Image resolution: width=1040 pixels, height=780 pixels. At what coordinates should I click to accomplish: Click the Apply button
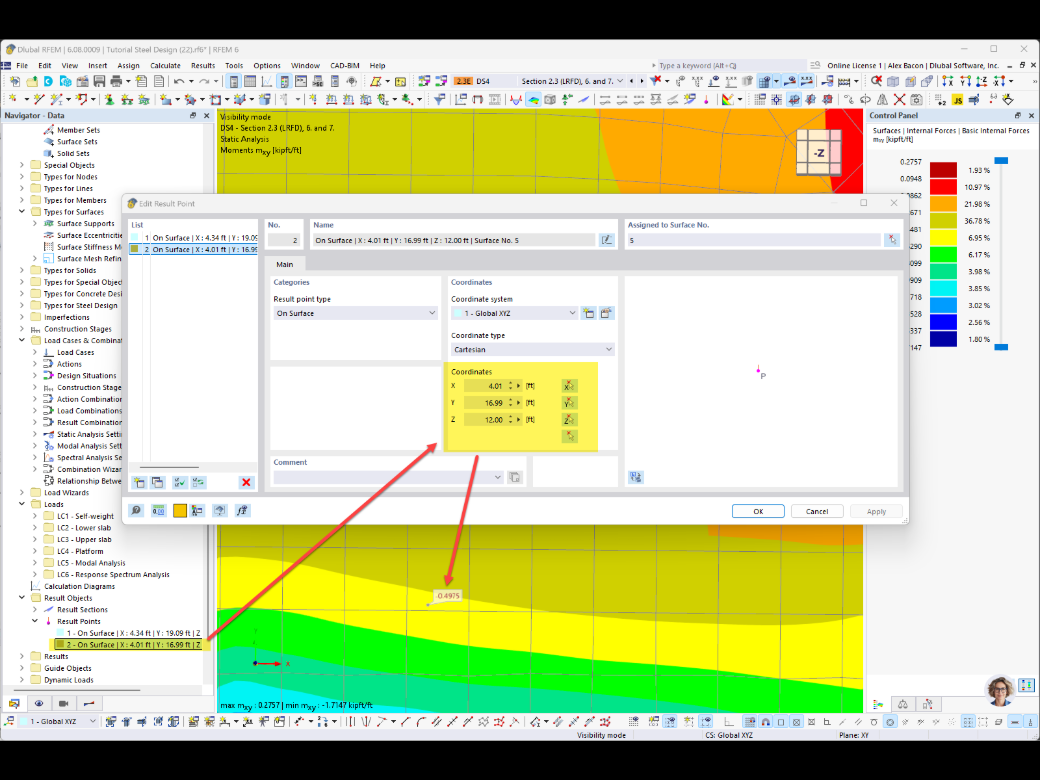tap(876, 511)
